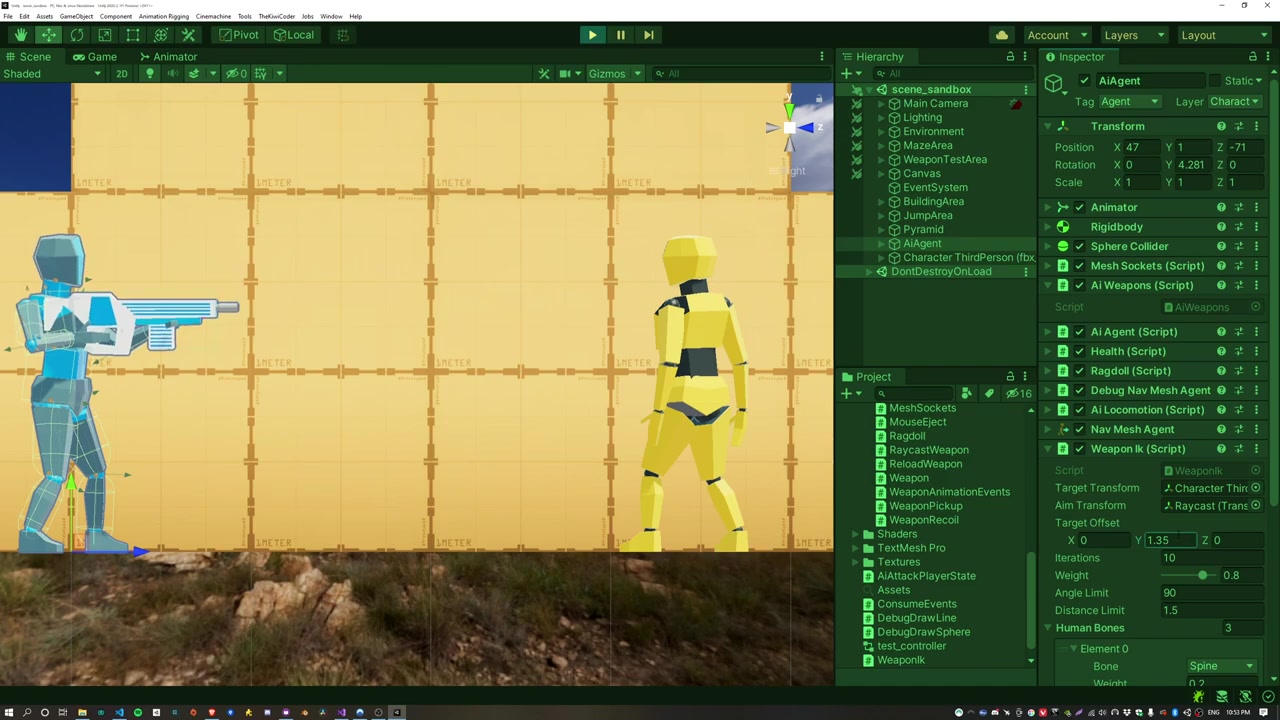Viewport: 1280px width, 720px height.
Task: Switch to the Game tab
Action: click(94, 57)
